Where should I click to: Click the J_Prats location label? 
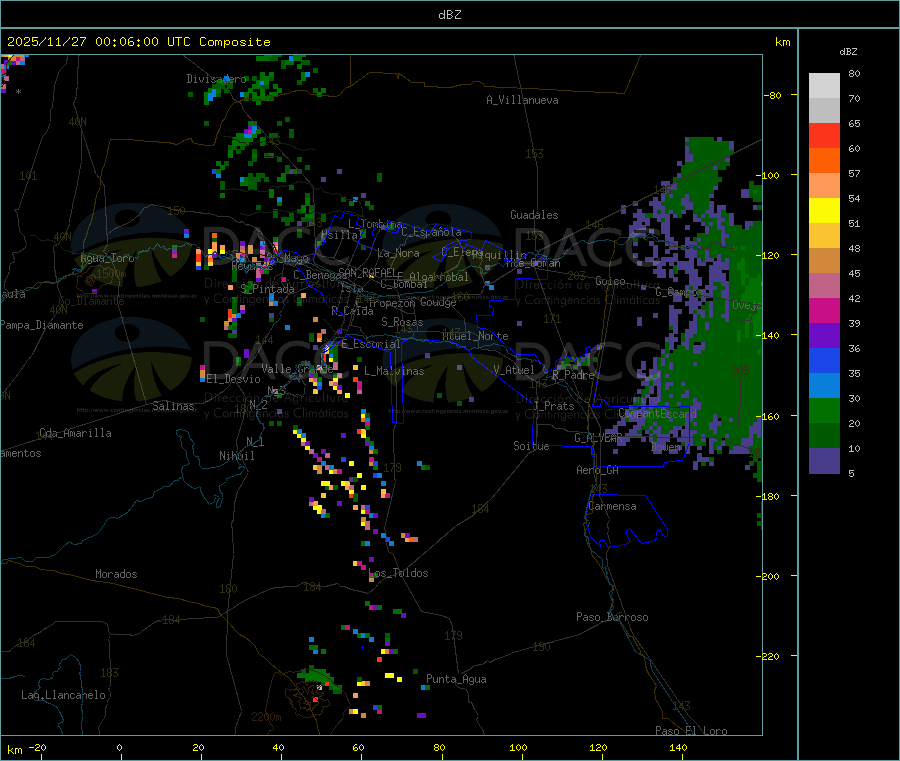coord(553,405)
